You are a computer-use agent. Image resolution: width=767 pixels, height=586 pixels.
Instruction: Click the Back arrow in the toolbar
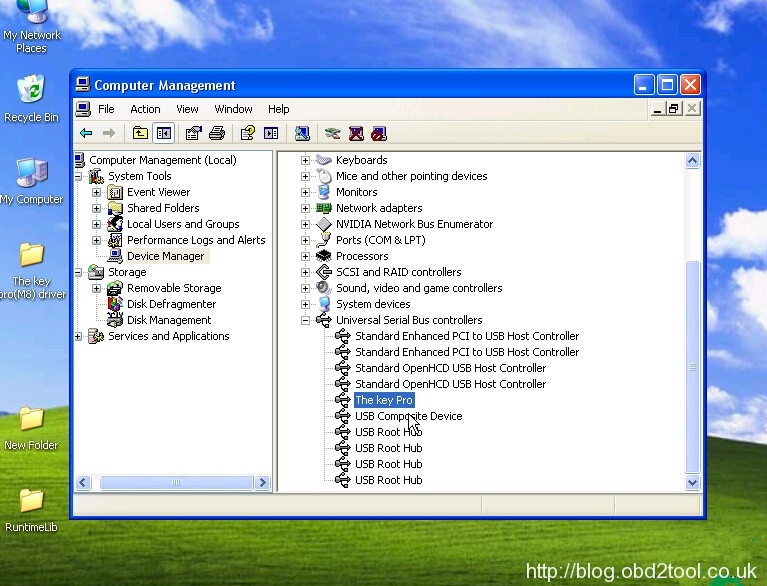86,133
